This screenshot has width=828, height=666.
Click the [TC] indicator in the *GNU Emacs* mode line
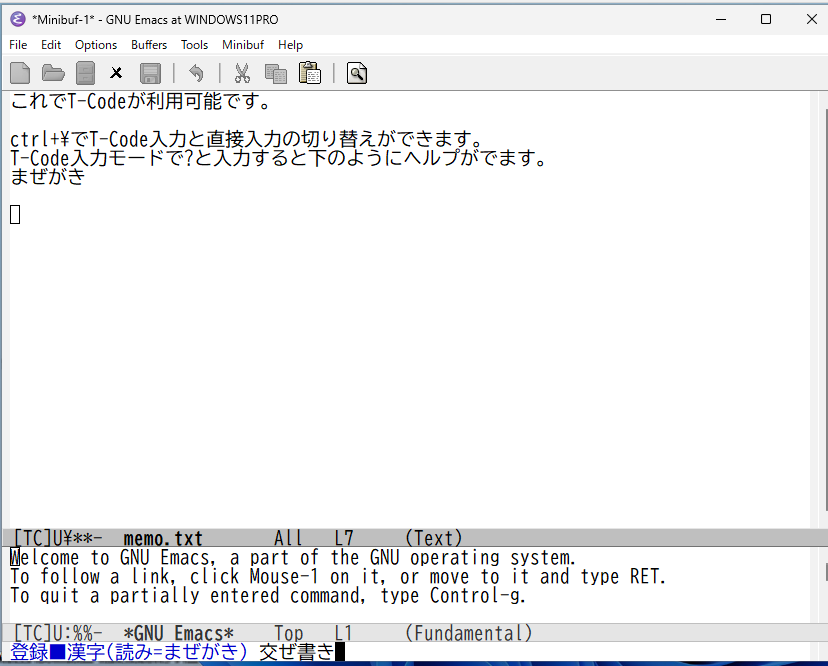click(33, 633)
